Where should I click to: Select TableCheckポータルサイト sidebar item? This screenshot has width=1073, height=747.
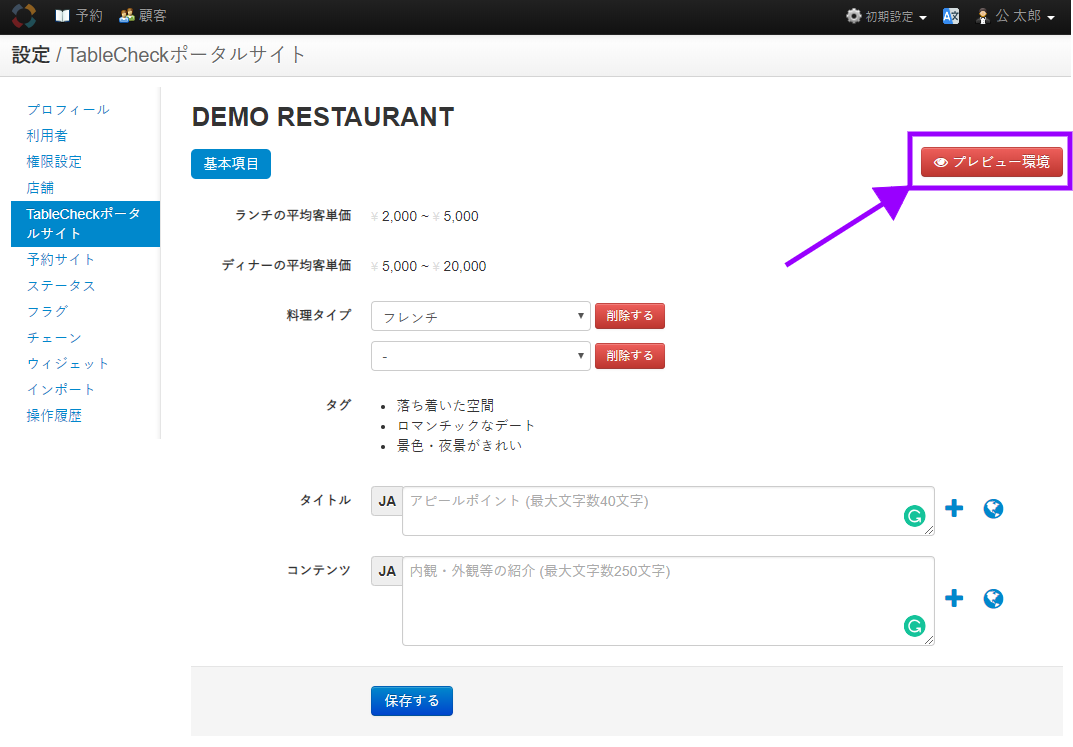[x=86, y=224]
